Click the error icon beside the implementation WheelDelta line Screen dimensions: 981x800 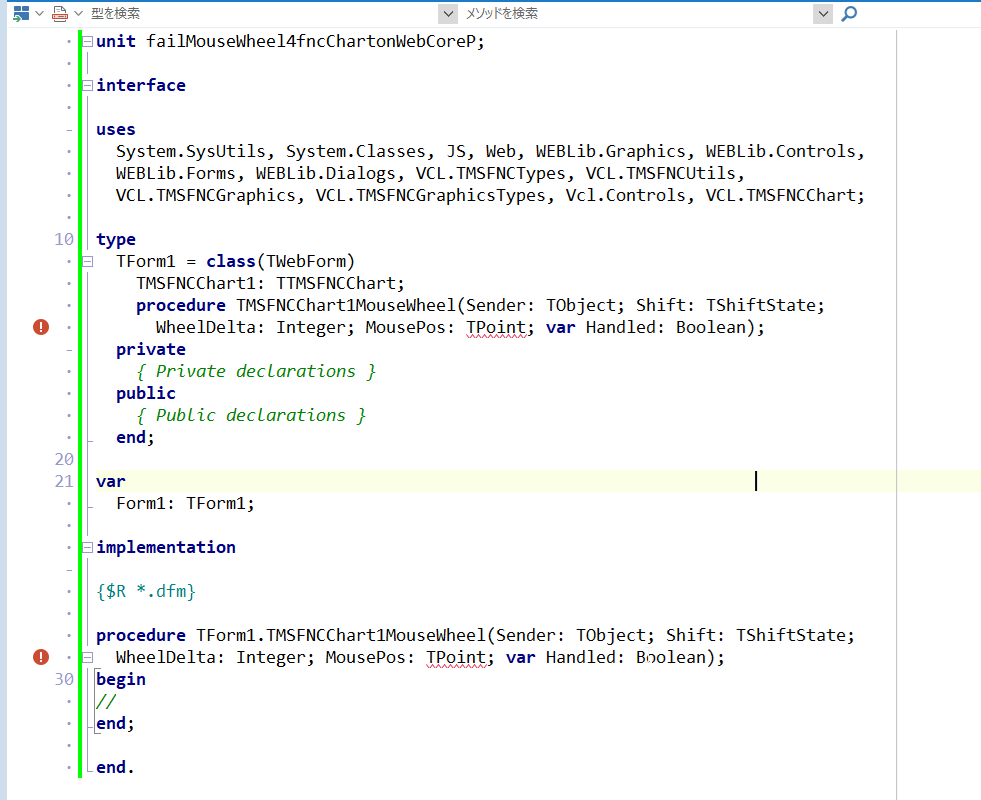[x=41, y=657]
